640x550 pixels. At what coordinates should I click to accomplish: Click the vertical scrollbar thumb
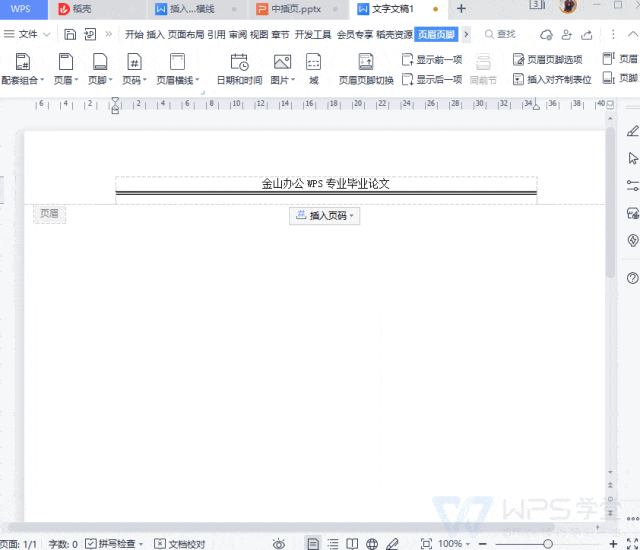click(x=610, y=202)
